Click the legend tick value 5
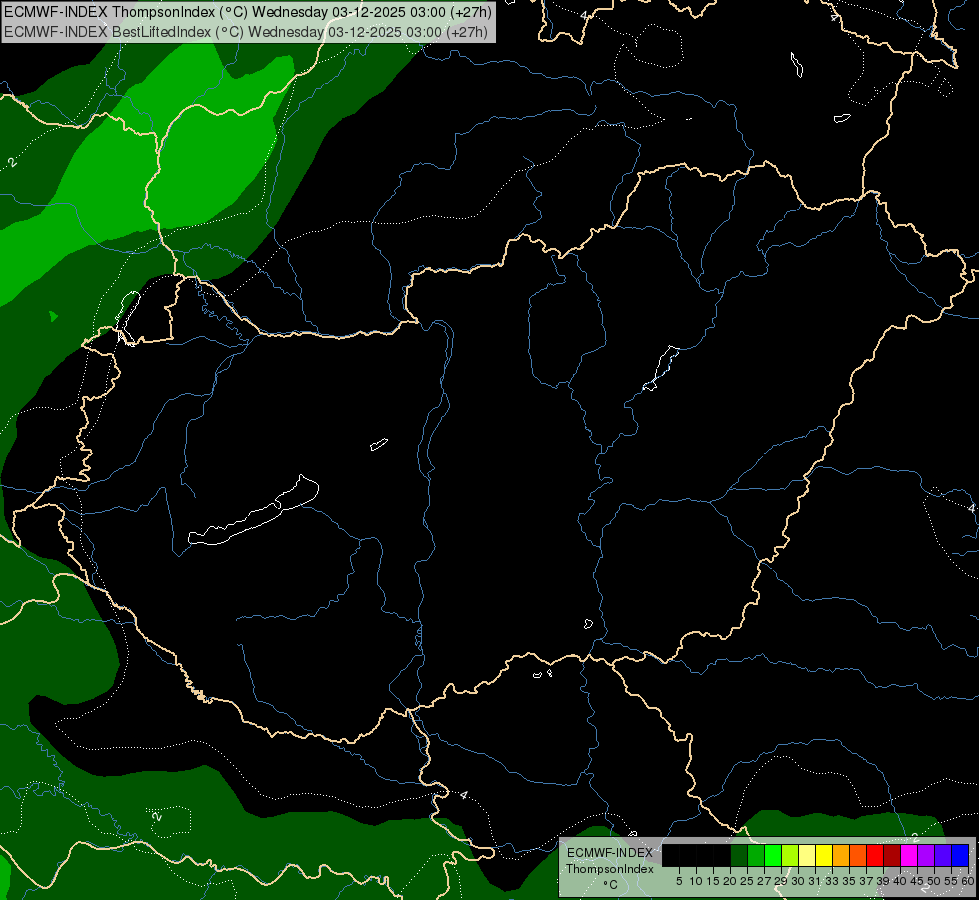The image size is (979, 900). (x=679, y=881)
